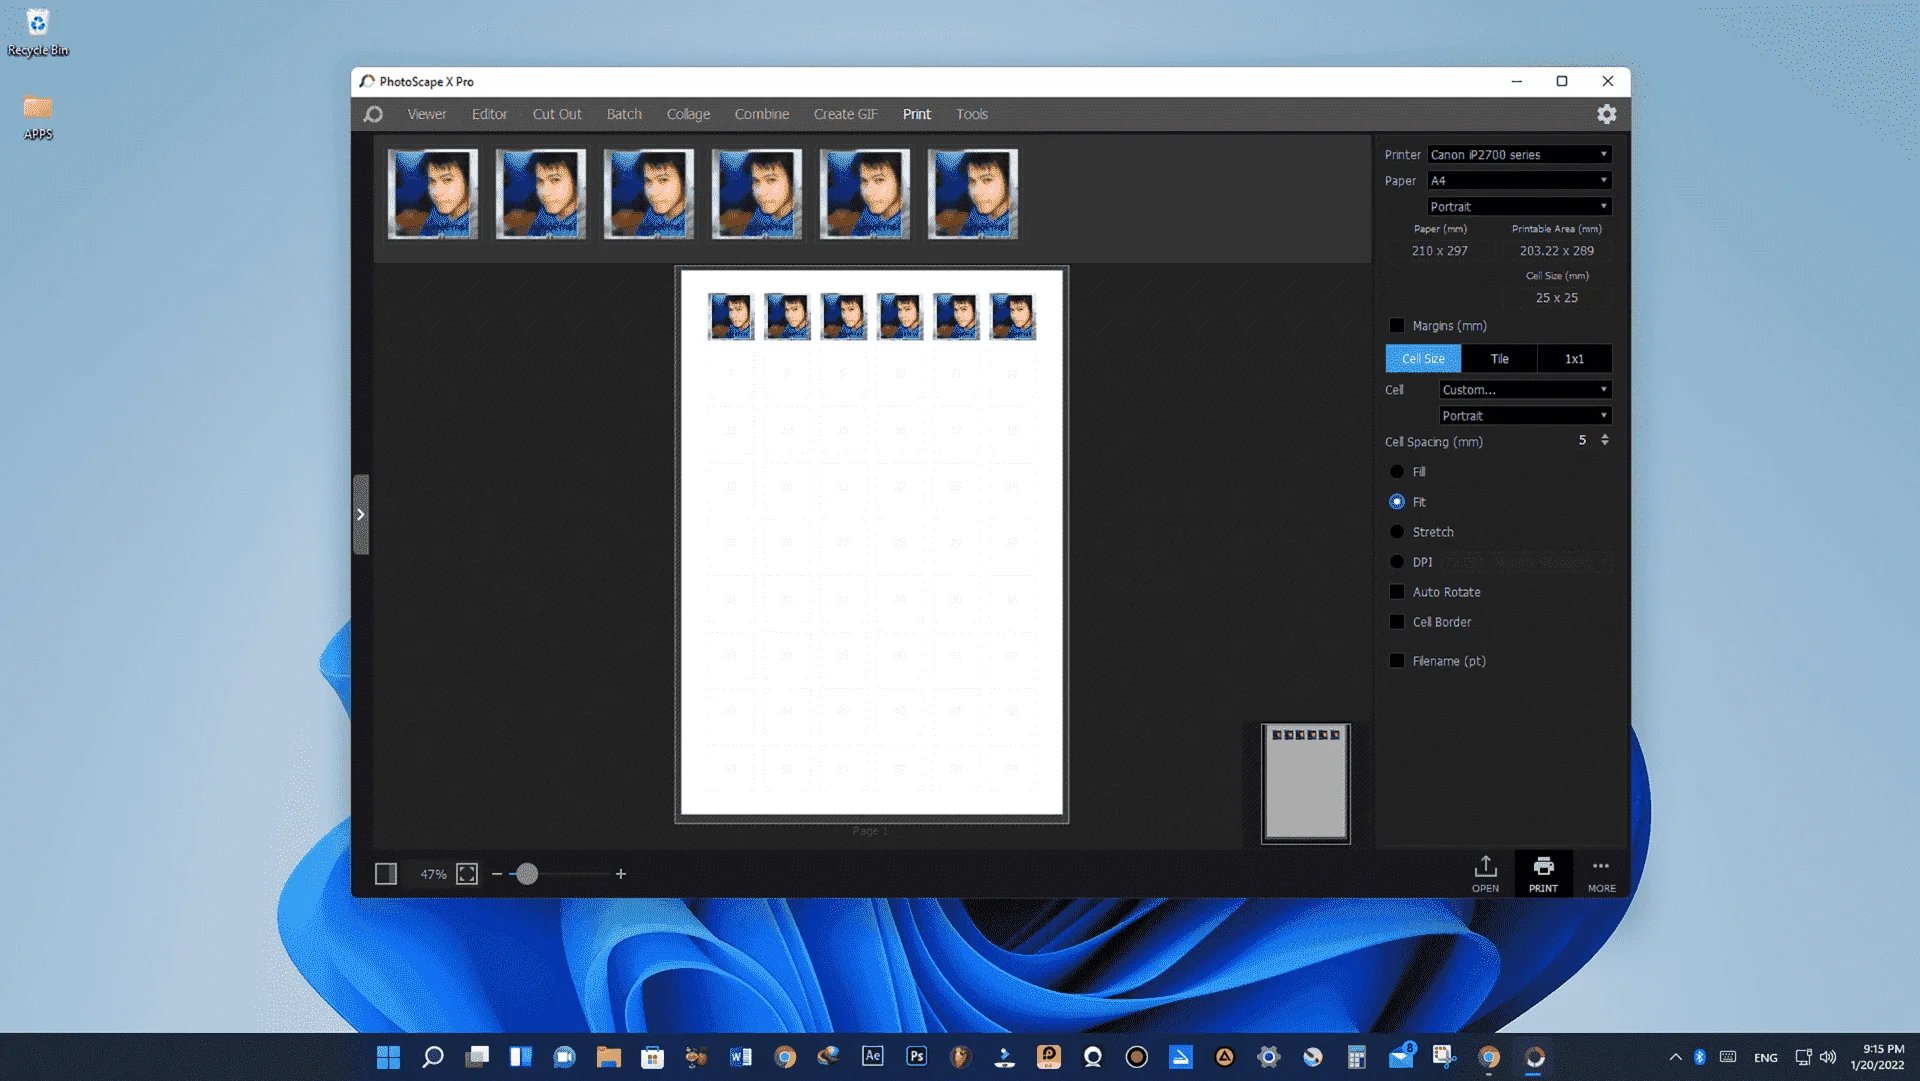Open settings gear in PhotoScape
This screenshot has height=1081, width=1920.
click(x=1606, y=114)
